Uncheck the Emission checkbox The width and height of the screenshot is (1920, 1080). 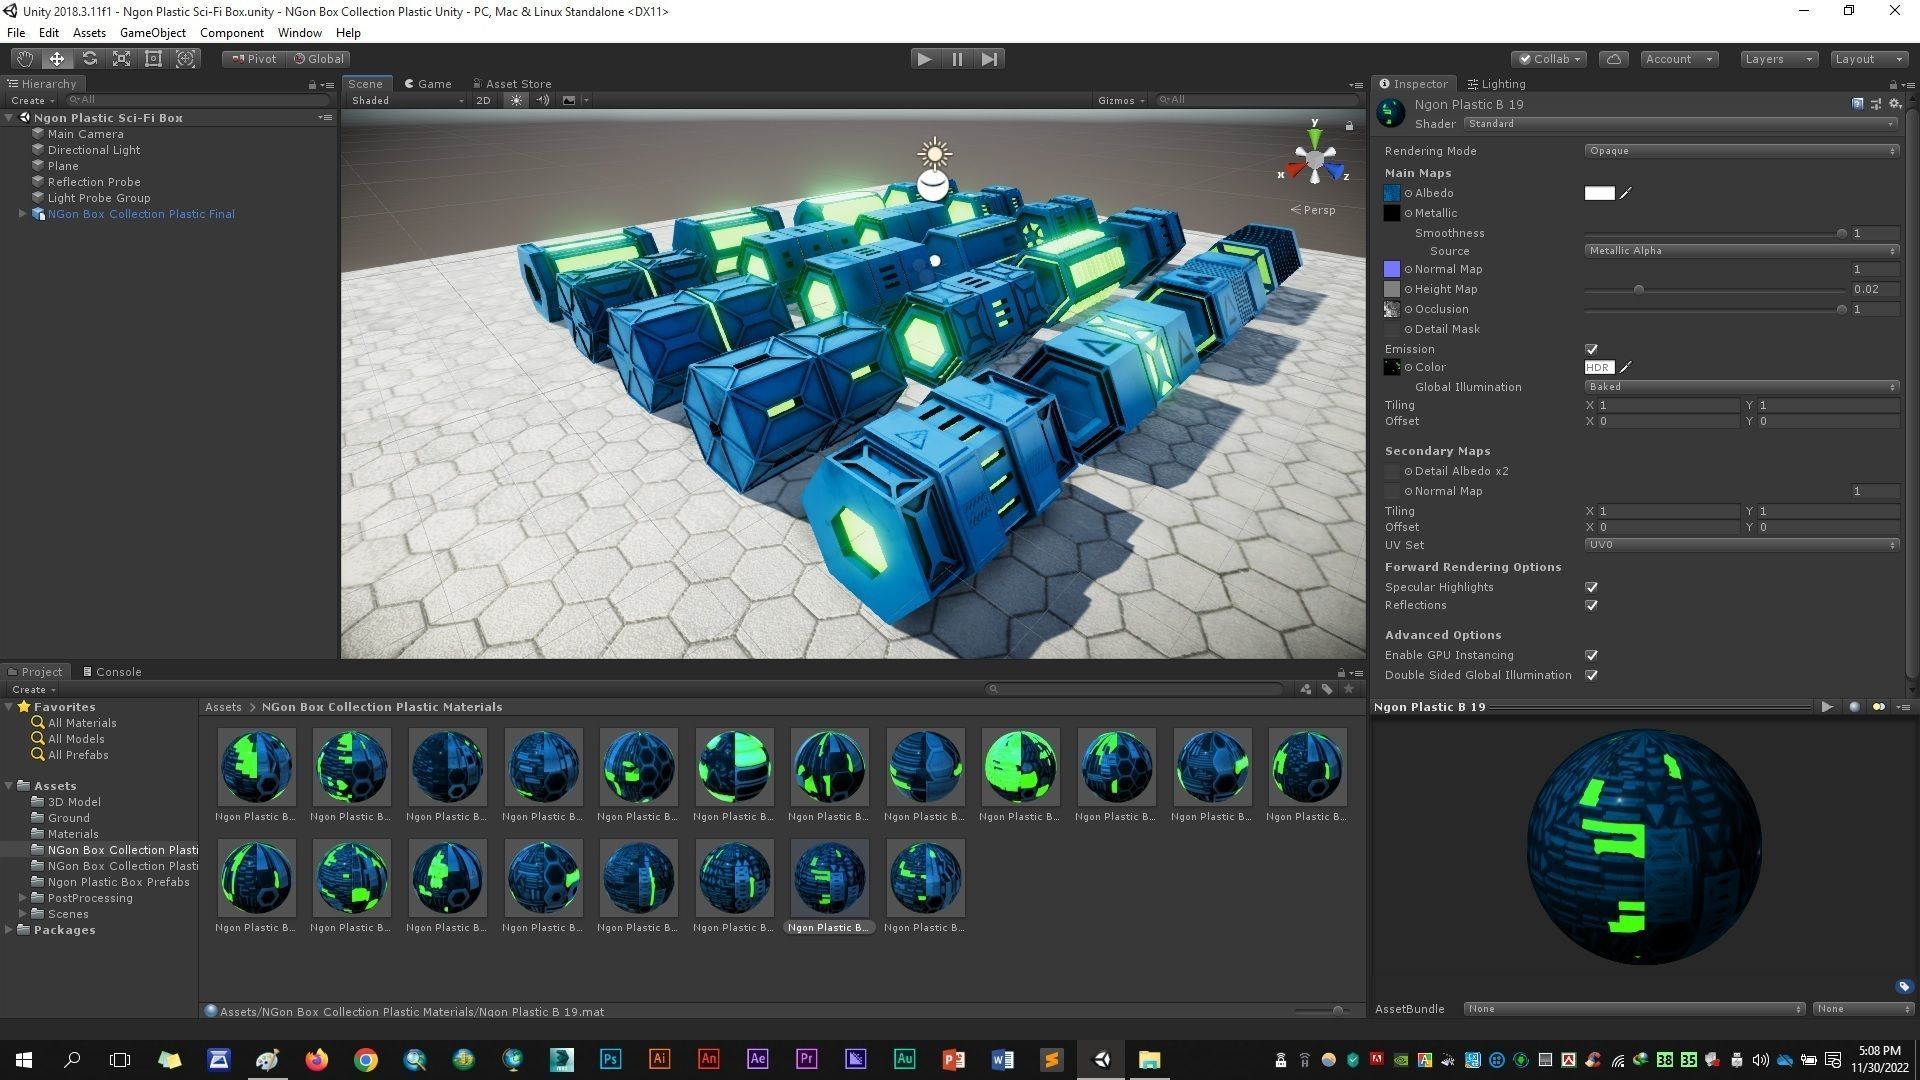point(1591,349)
